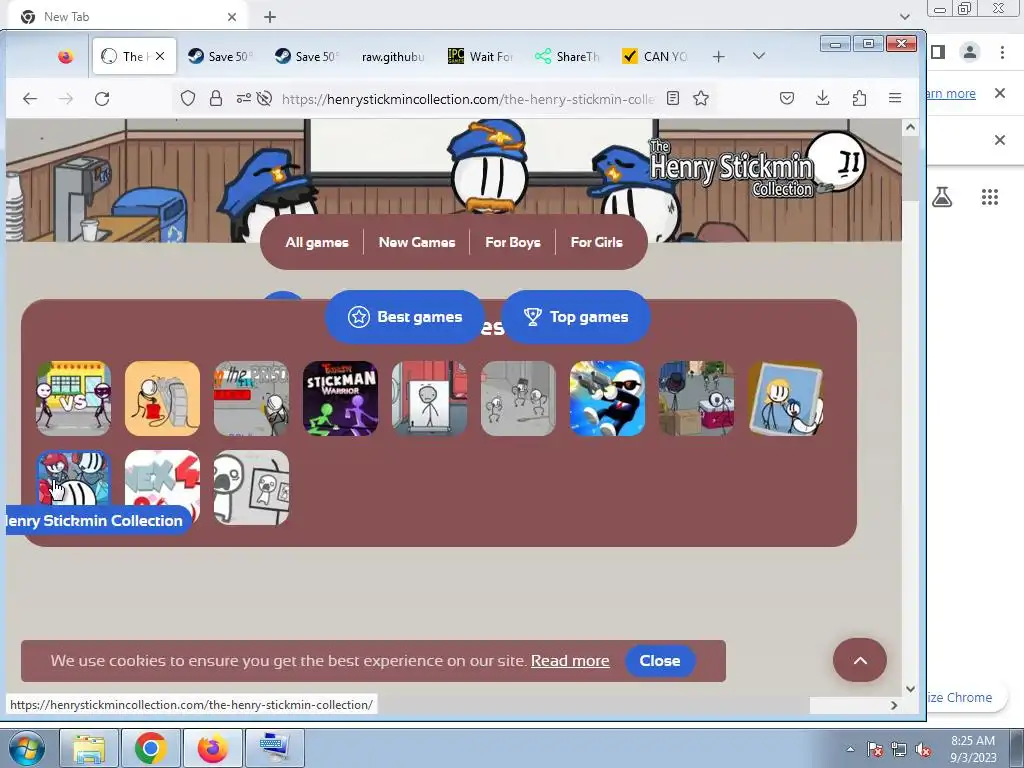Close the current Henry Stickmin tab
Screen dimensions: 1024x768
coord(160,56)
